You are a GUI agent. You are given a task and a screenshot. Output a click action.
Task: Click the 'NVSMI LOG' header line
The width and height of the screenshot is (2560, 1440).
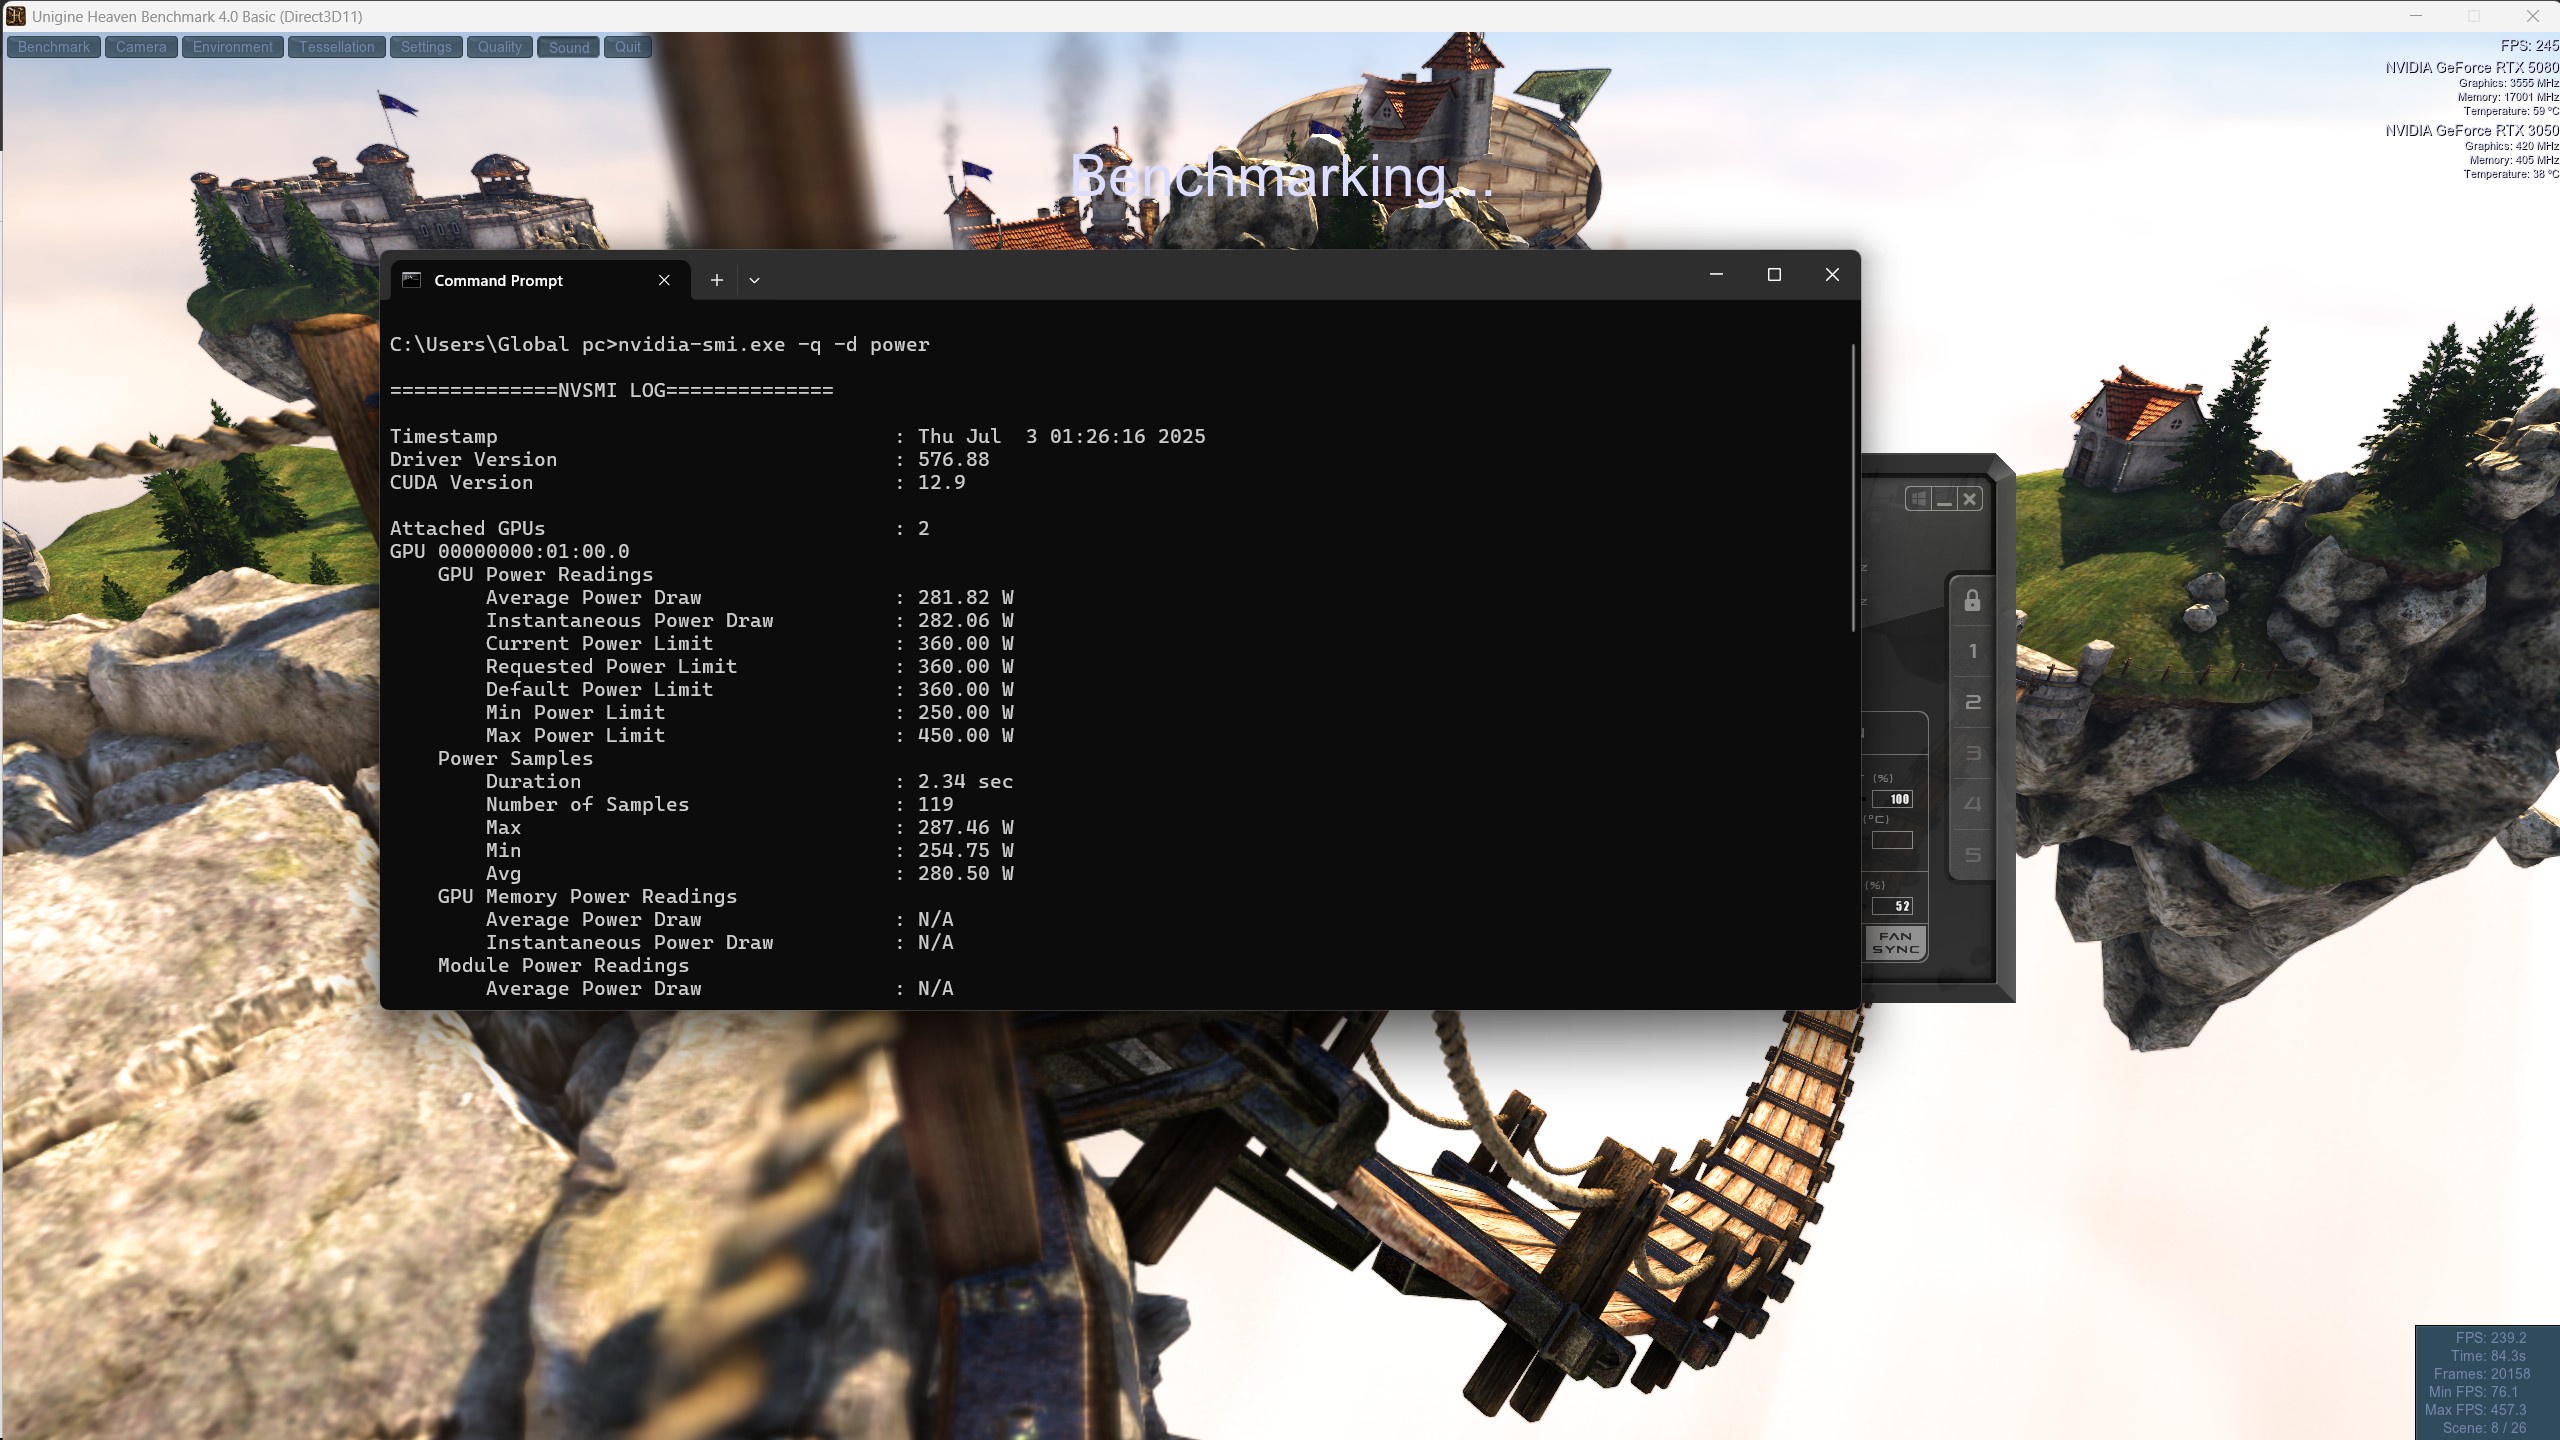coord(612,391)
